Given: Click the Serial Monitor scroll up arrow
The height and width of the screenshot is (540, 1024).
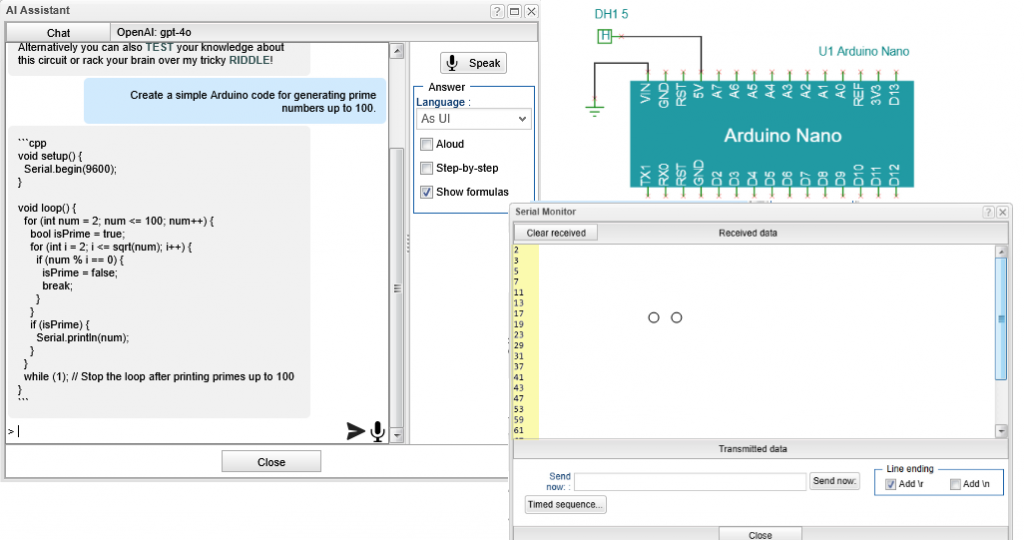Looking at the screenshot, I should pyautogui.click(x=1001, y=251).
